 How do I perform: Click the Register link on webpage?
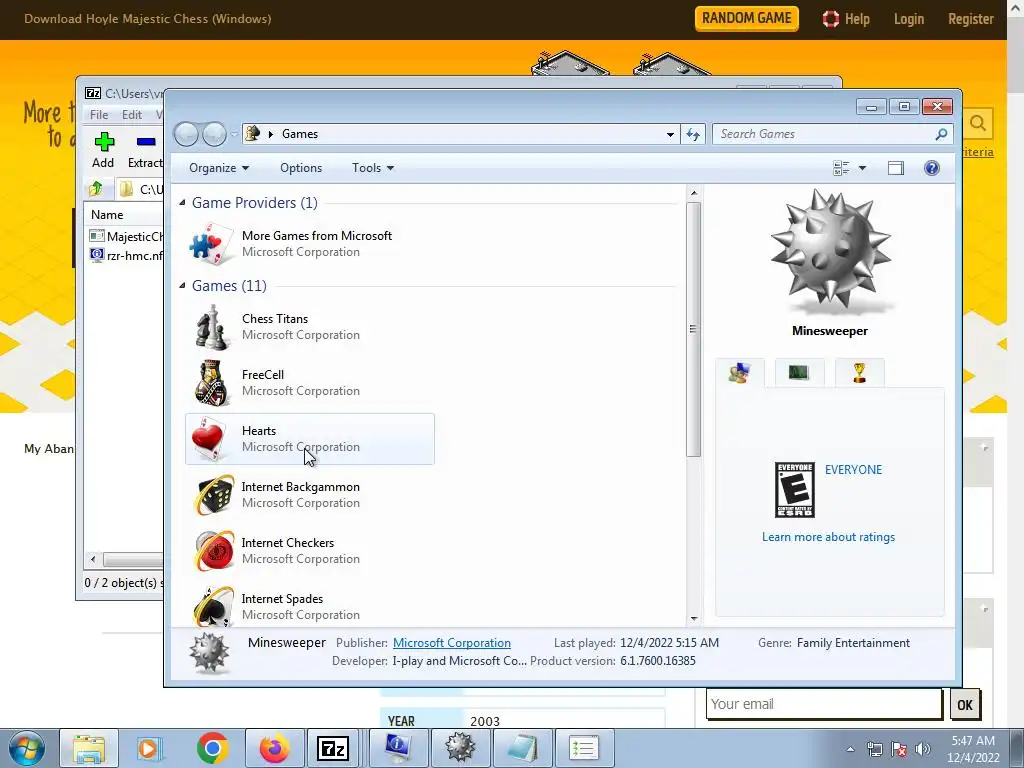(970, 19)
